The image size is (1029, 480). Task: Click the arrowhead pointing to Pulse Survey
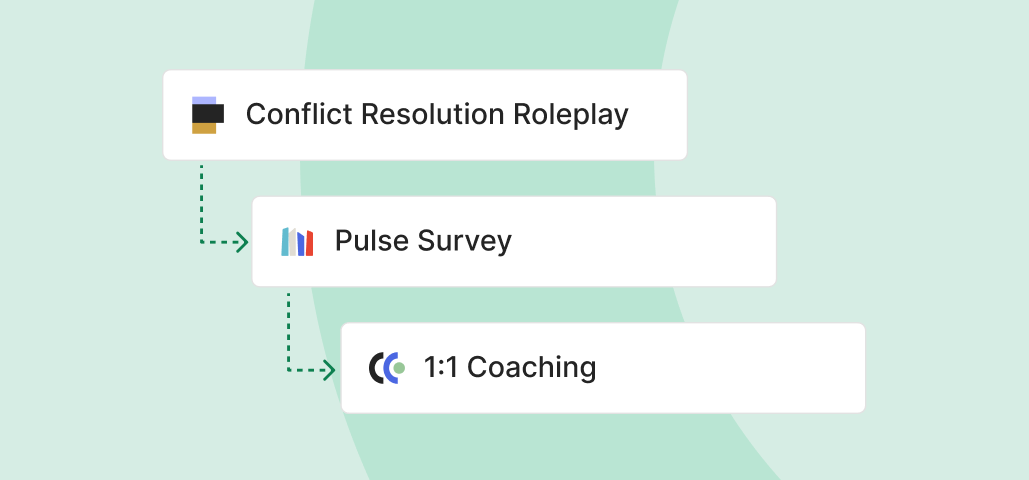click(242, 242)
